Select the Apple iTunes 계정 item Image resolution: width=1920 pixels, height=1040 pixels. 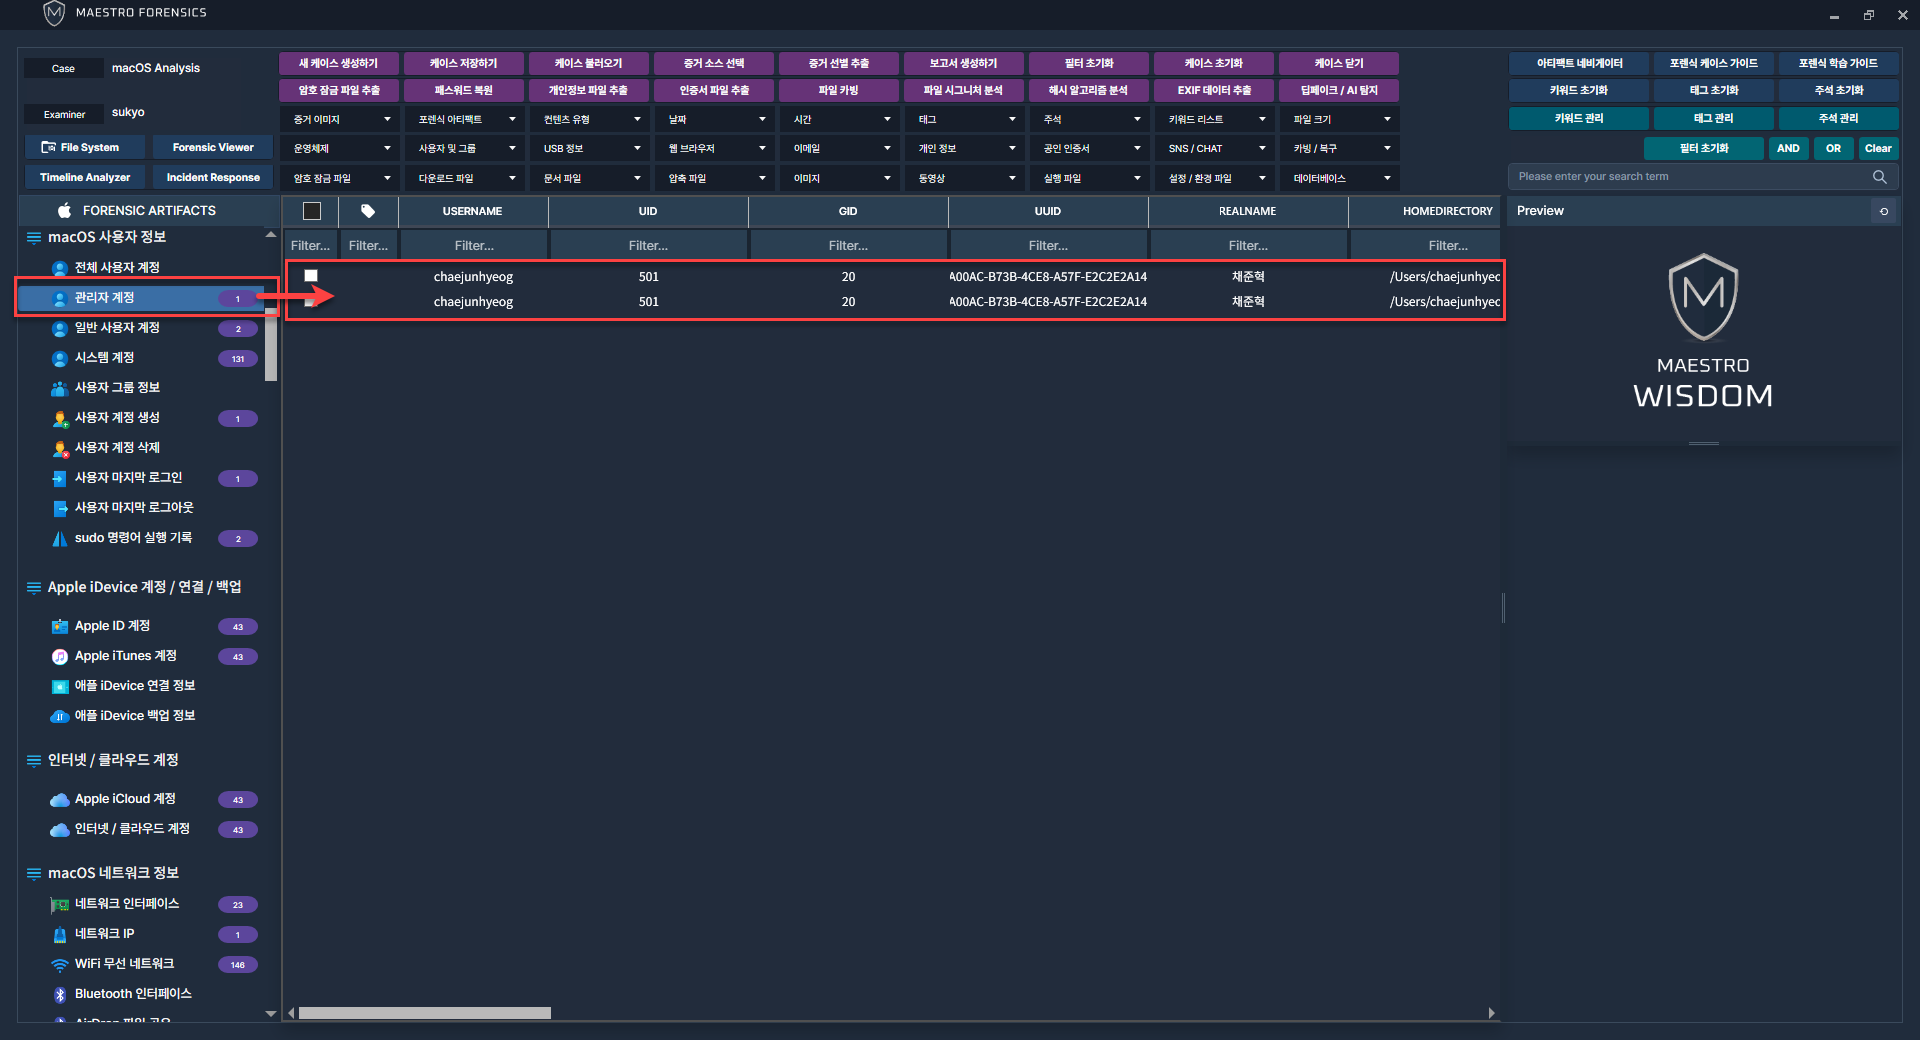tap(125, 656)
